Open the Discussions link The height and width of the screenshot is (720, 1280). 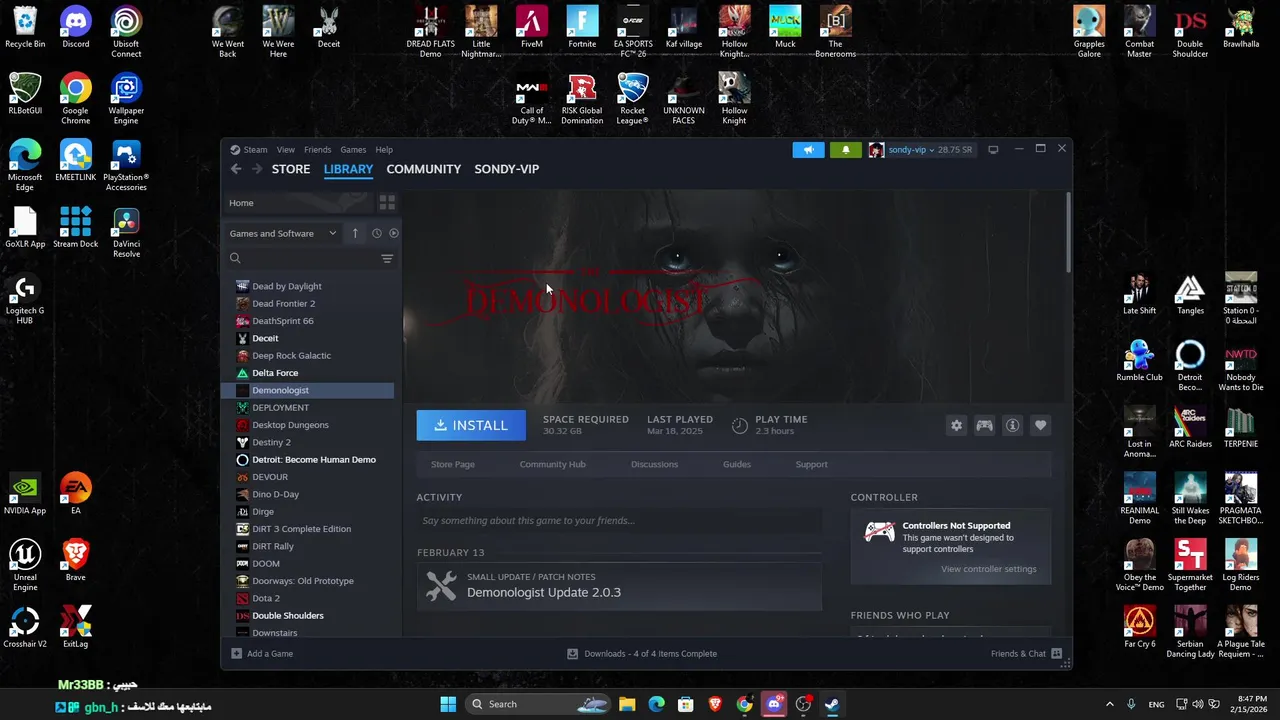point(654,464)
